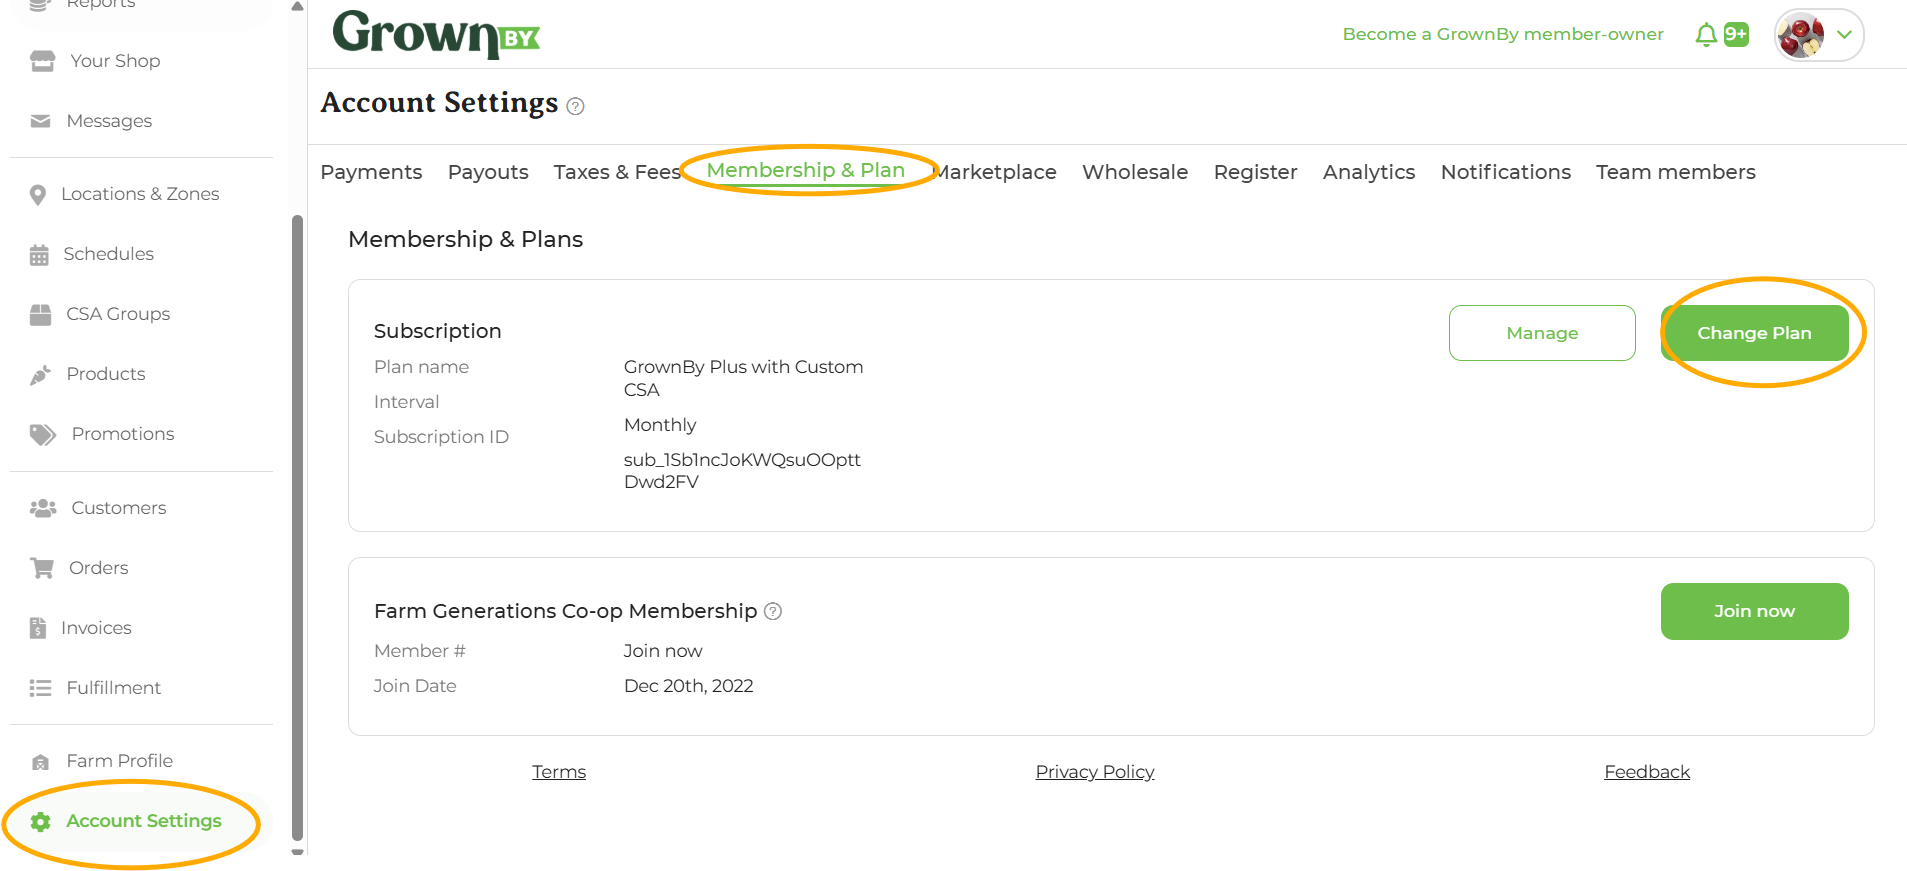The width and height of the screenshot is (1907, 871).
Task: Open the Analytics tab
Action: pos(1369,172)
